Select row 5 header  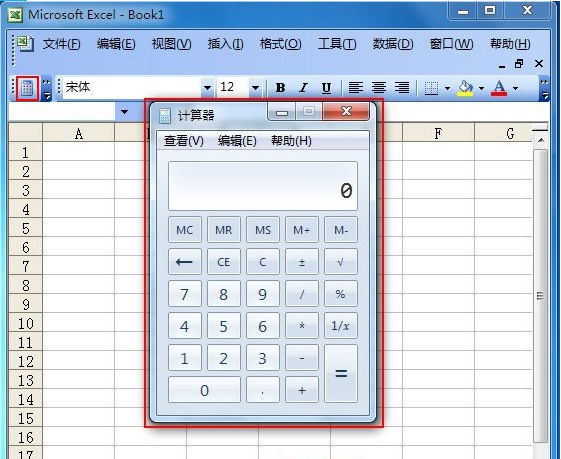click(x=25, y=228)
